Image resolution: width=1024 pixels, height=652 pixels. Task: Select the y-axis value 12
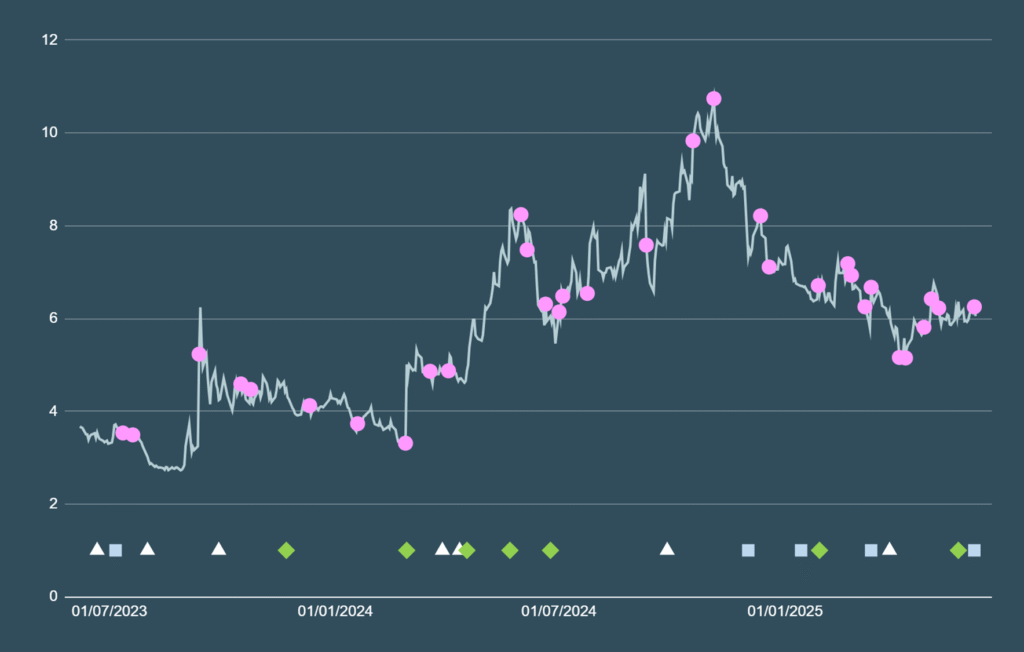tap(50, 40)
